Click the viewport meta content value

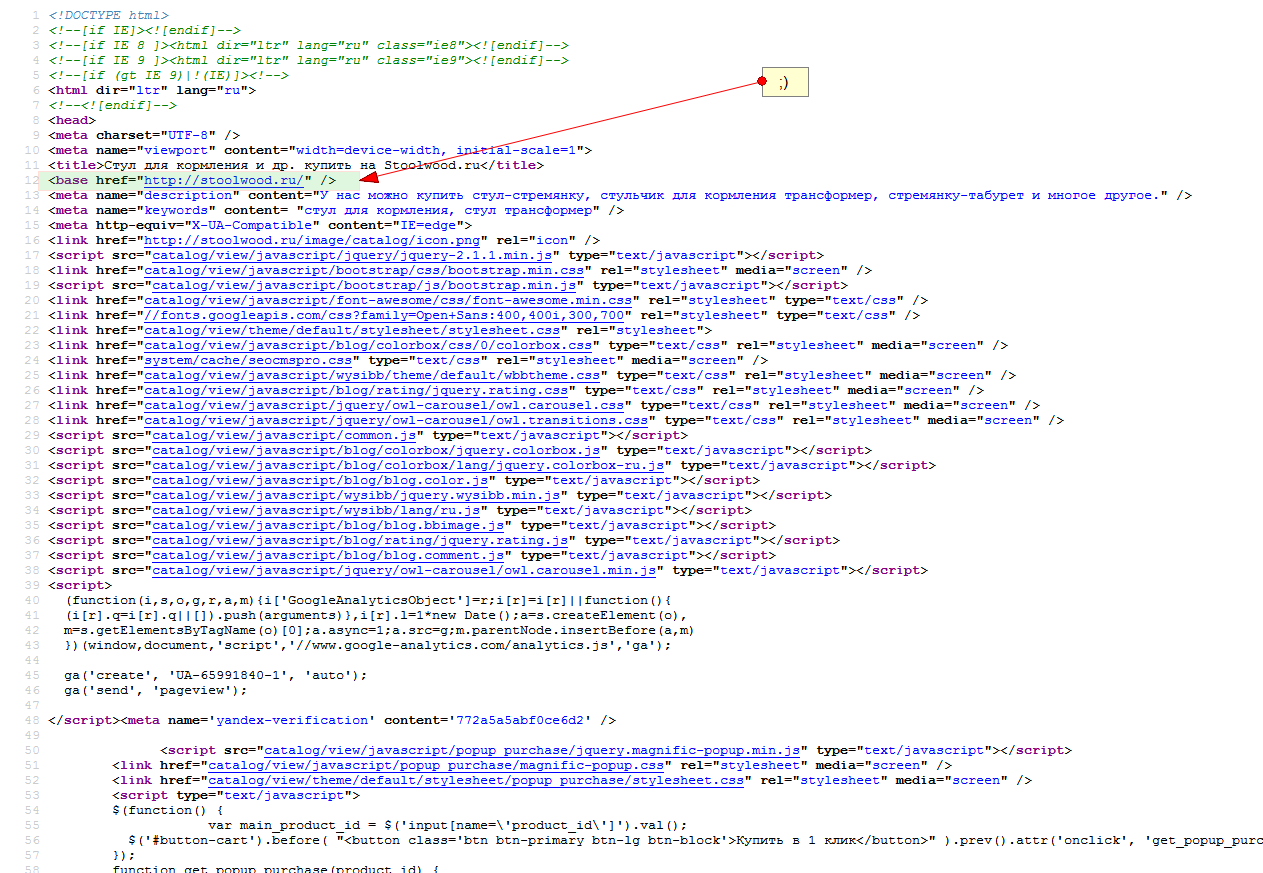[436, 150]
